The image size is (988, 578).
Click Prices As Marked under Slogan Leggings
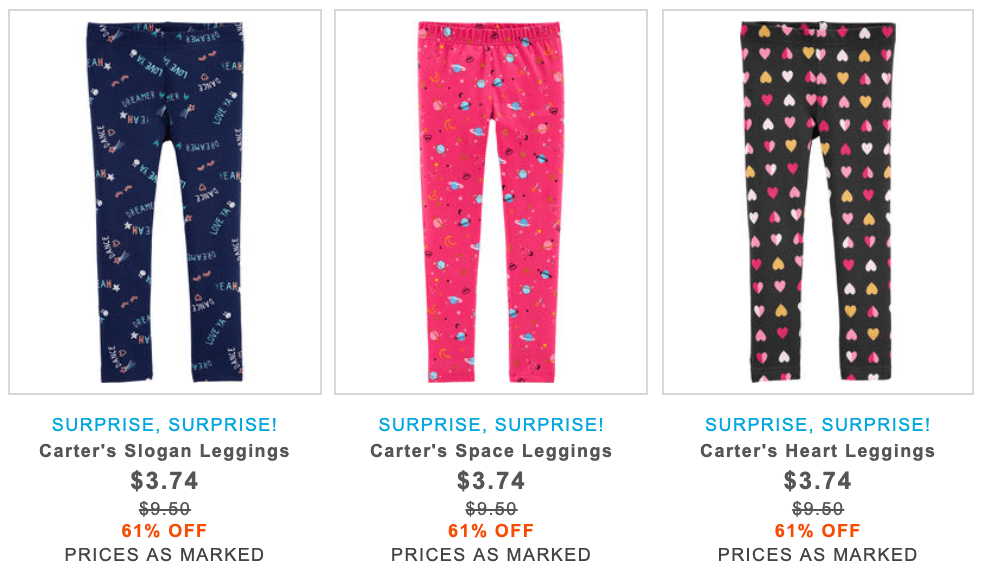(x=164, y=555)
